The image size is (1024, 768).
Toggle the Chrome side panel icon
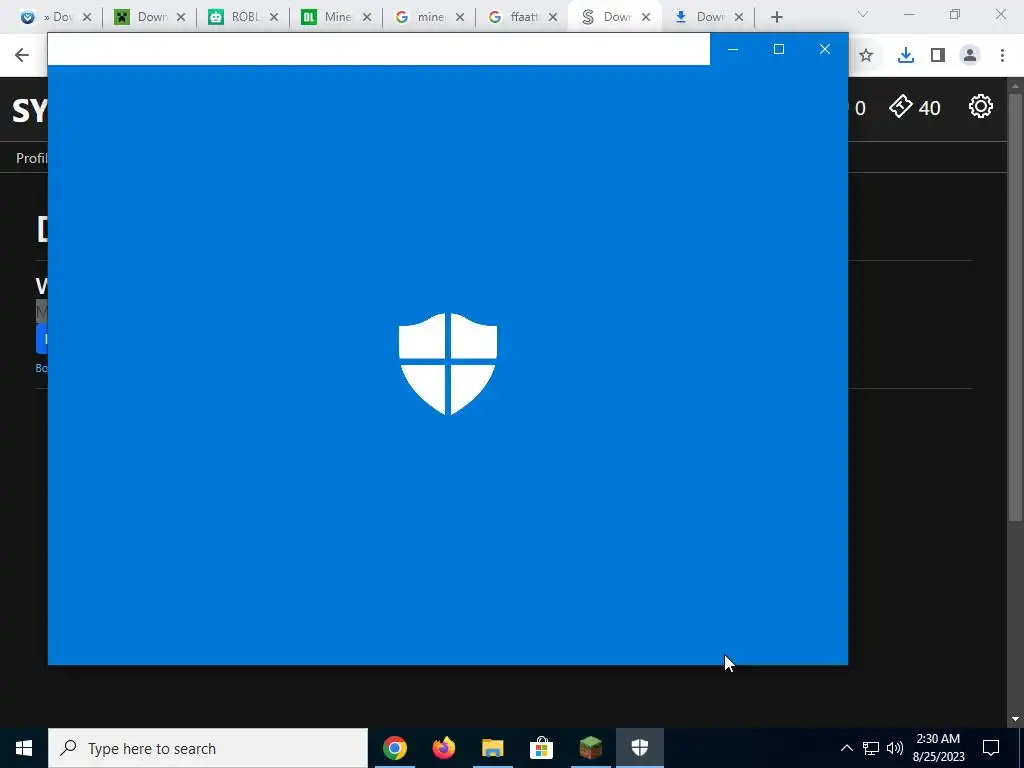tap(938, 56)
